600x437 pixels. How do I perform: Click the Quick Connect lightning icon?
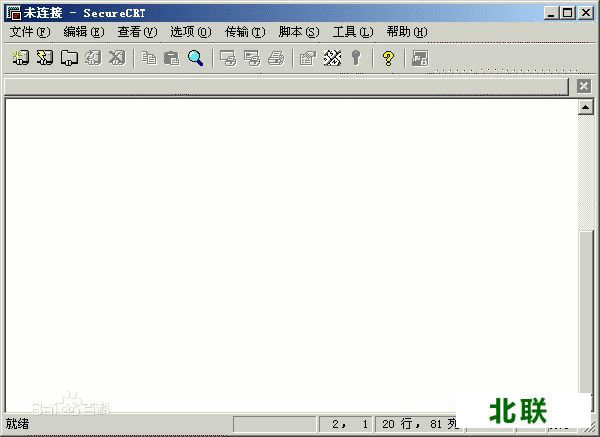44,58
